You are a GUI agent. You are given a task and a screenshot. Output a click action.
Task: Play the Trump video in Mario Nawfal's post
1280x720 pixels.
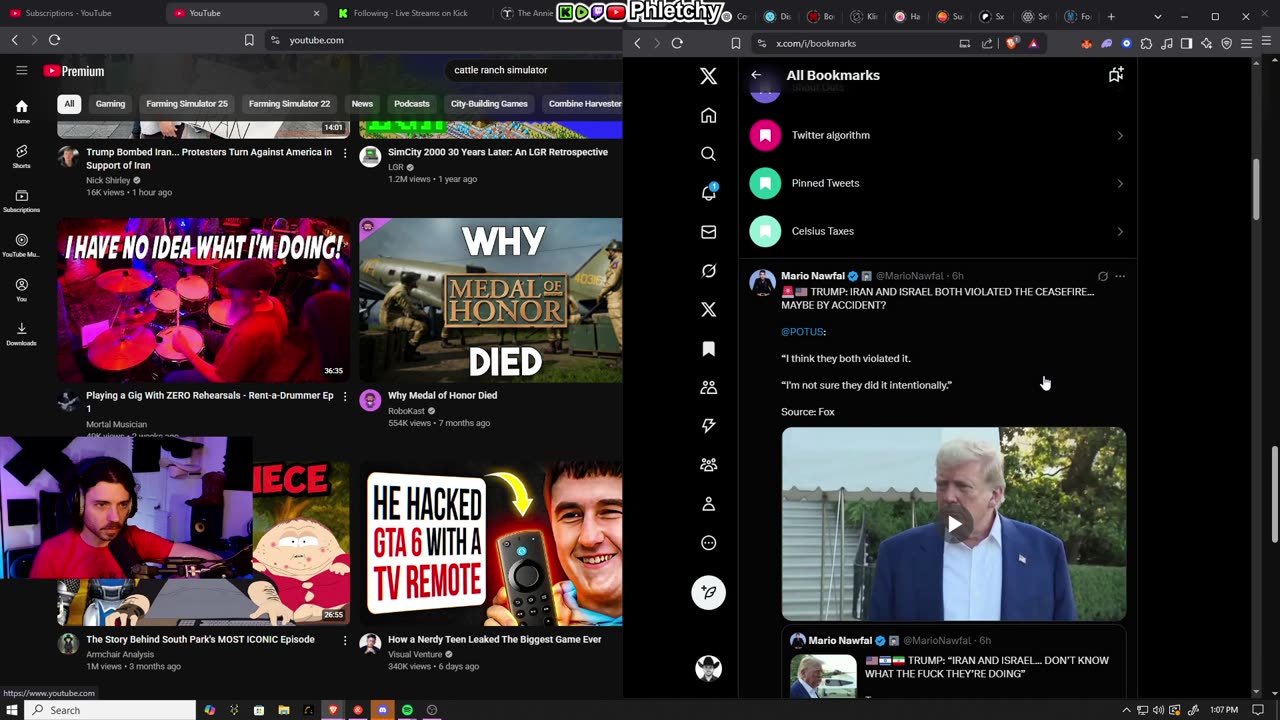(x=954, y=524)
